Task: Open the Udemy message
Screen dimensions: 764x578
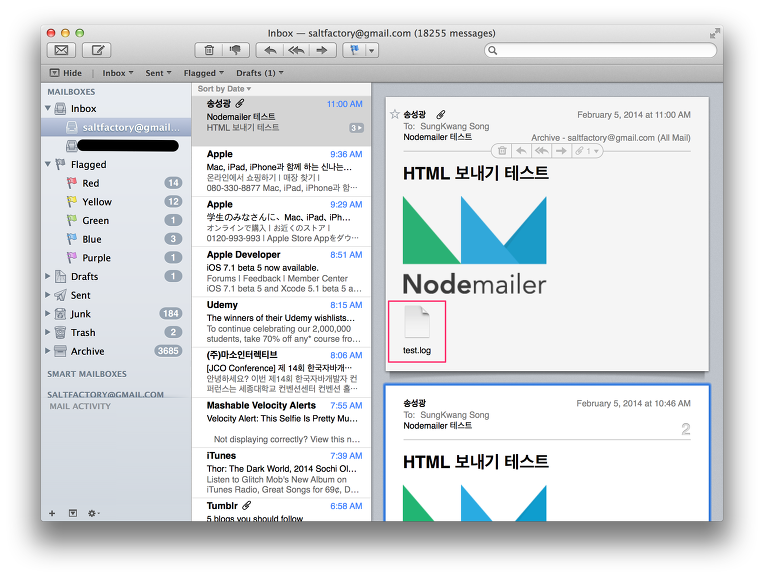Action: click(x=282, y=322)
